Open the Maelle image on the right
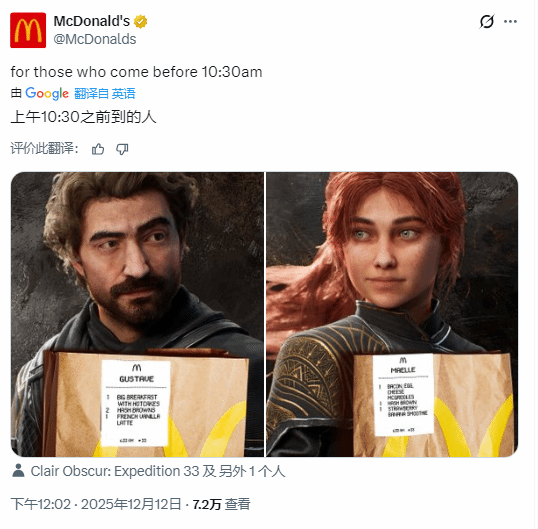Viewport: 538px width, 529px height. (x=392, y=314)
